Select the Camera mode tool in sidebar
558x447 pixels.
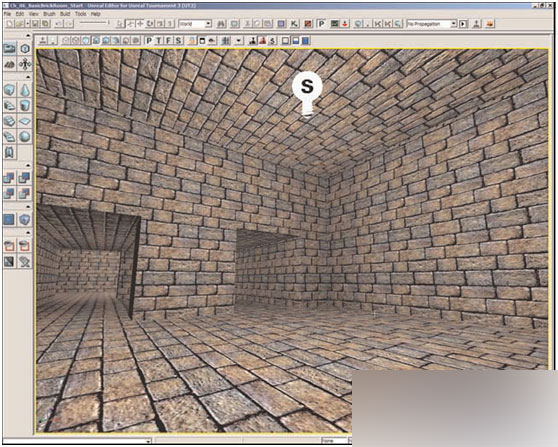(10, 49)
